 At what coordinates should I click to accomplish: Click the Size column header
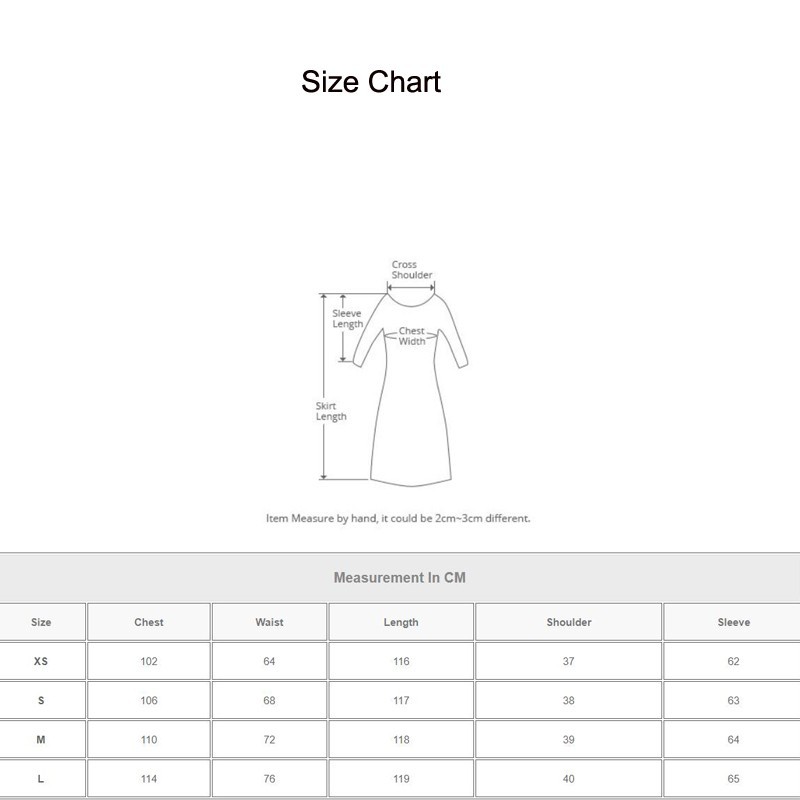click(x=42, y=621)
